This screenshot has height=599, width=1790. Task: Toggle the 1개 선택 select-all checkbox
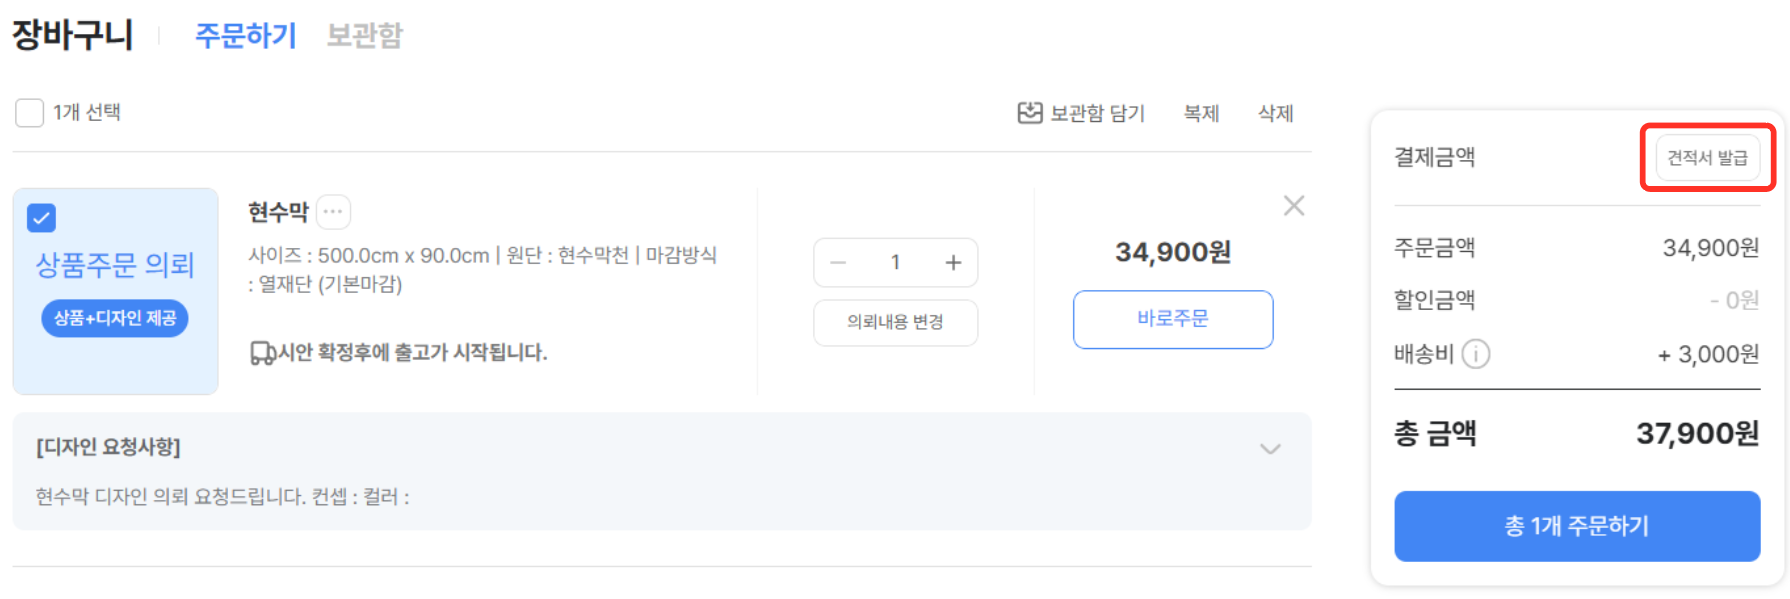(30, 113)
